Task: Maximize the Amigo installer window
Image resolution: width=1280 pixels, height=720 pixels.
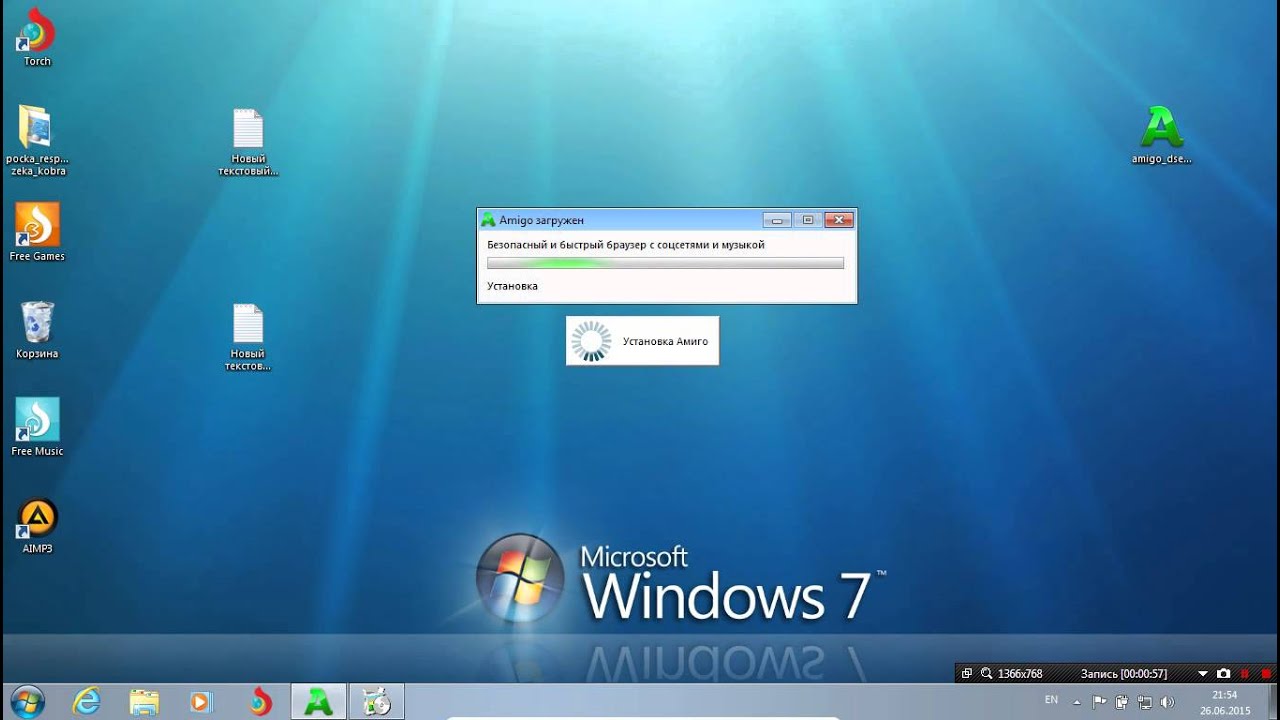Action: [808, 220]
